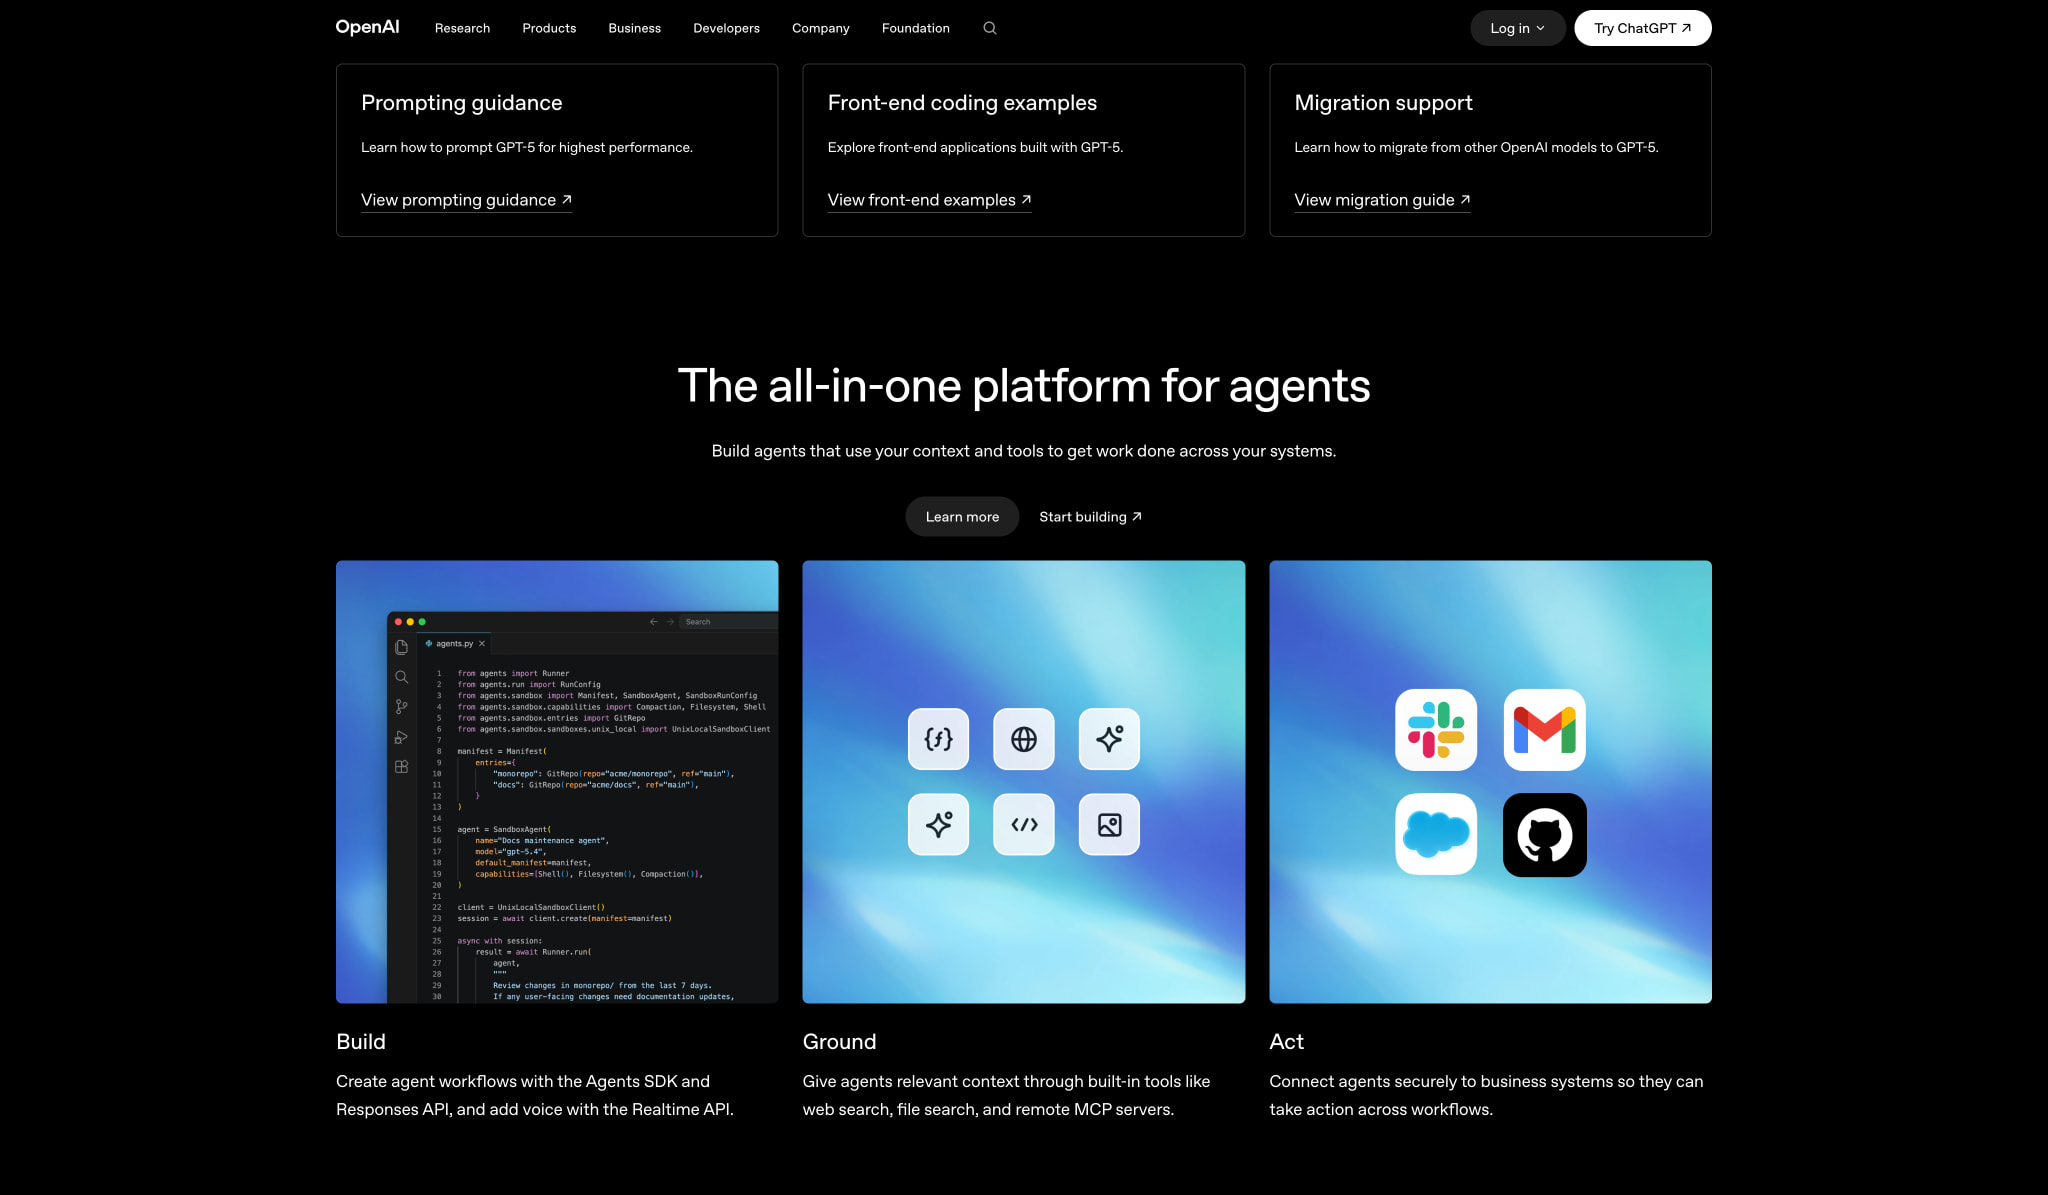The image size is (2048, 1195).
Task: Open the Company menu
Action: (x=820, y=28)
